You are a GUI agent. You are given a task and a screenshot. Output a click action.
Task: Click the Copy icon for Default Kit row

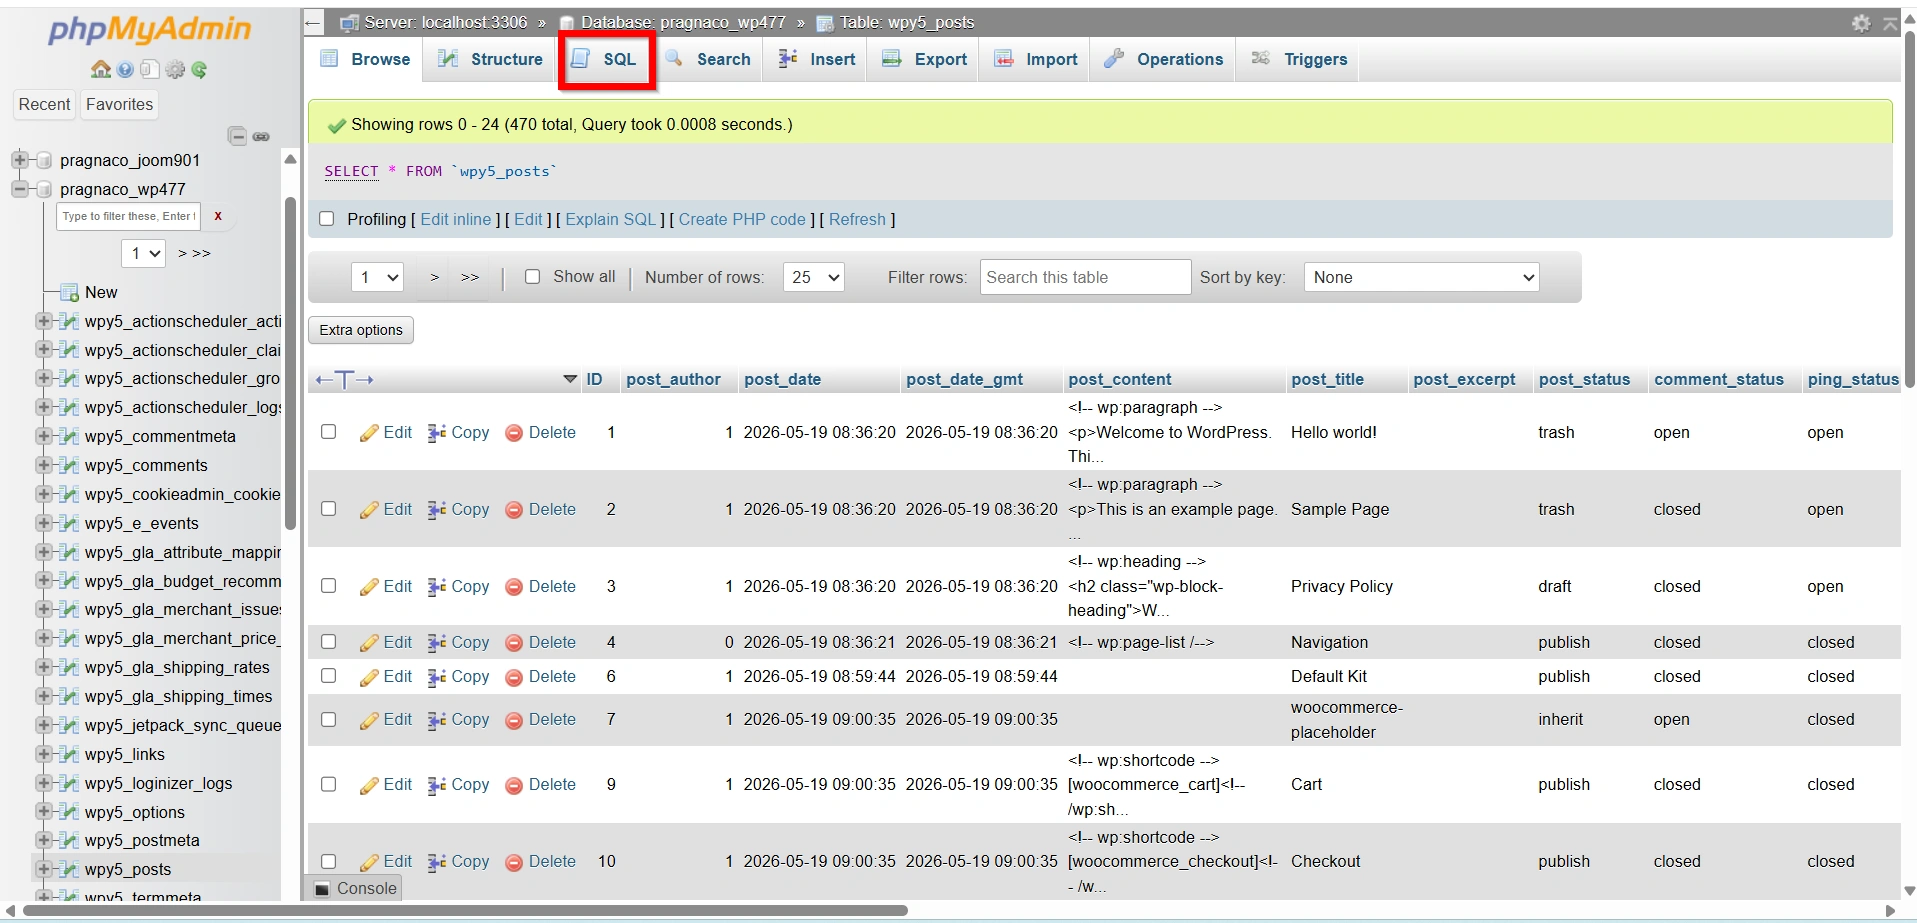pyautogui.click(x=437, y=677)
